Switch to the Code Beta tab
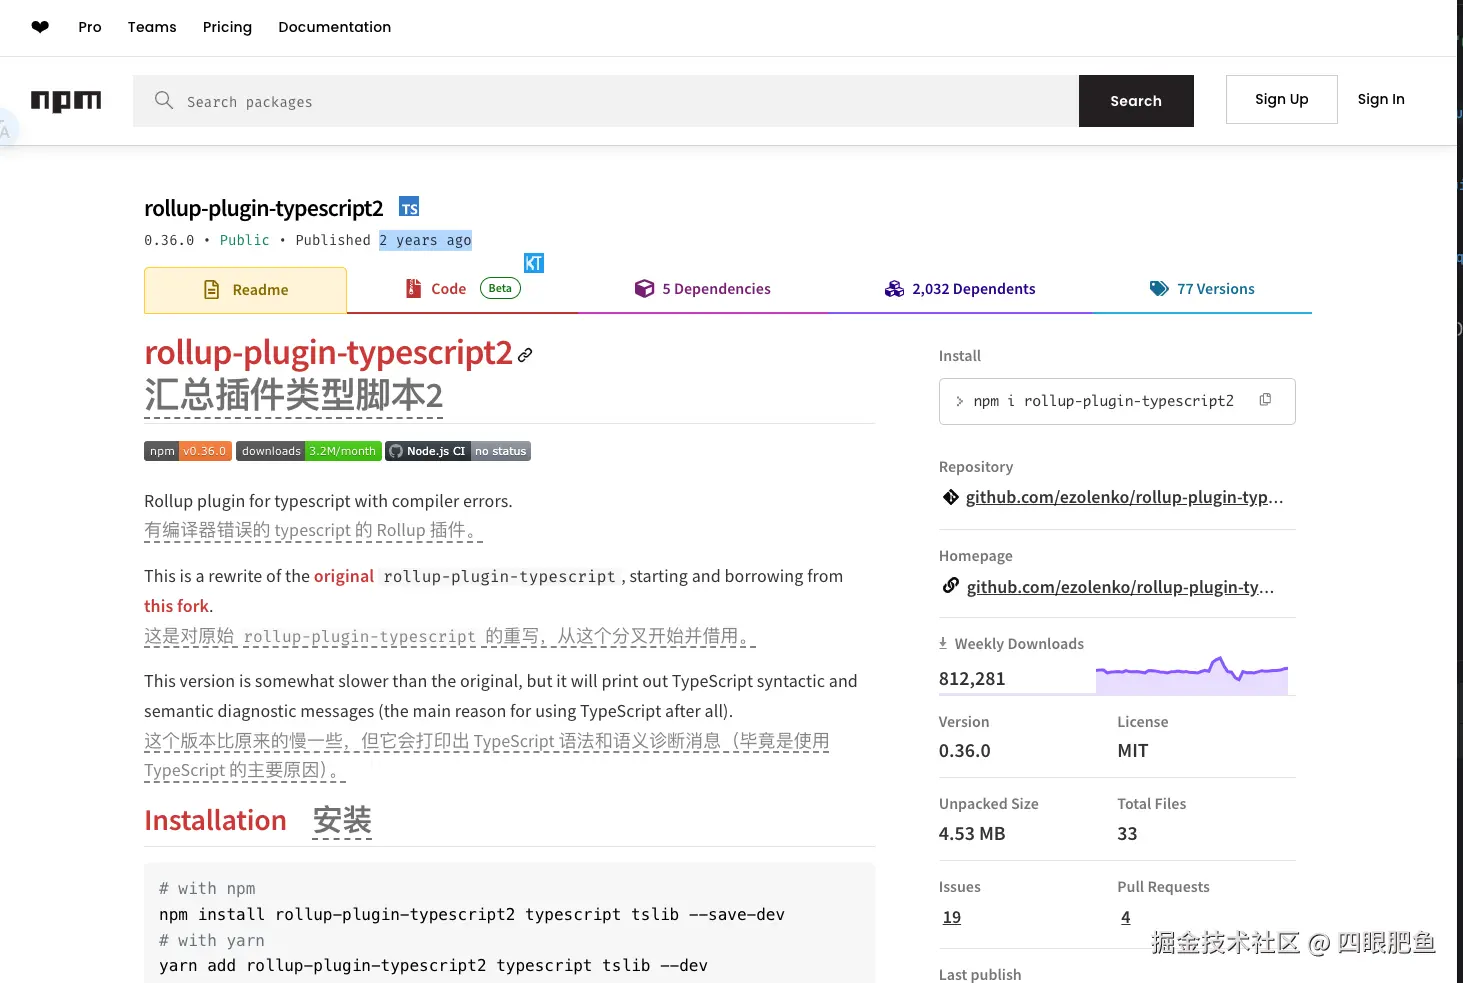1463x983 pixels. (x=463, y=289)
